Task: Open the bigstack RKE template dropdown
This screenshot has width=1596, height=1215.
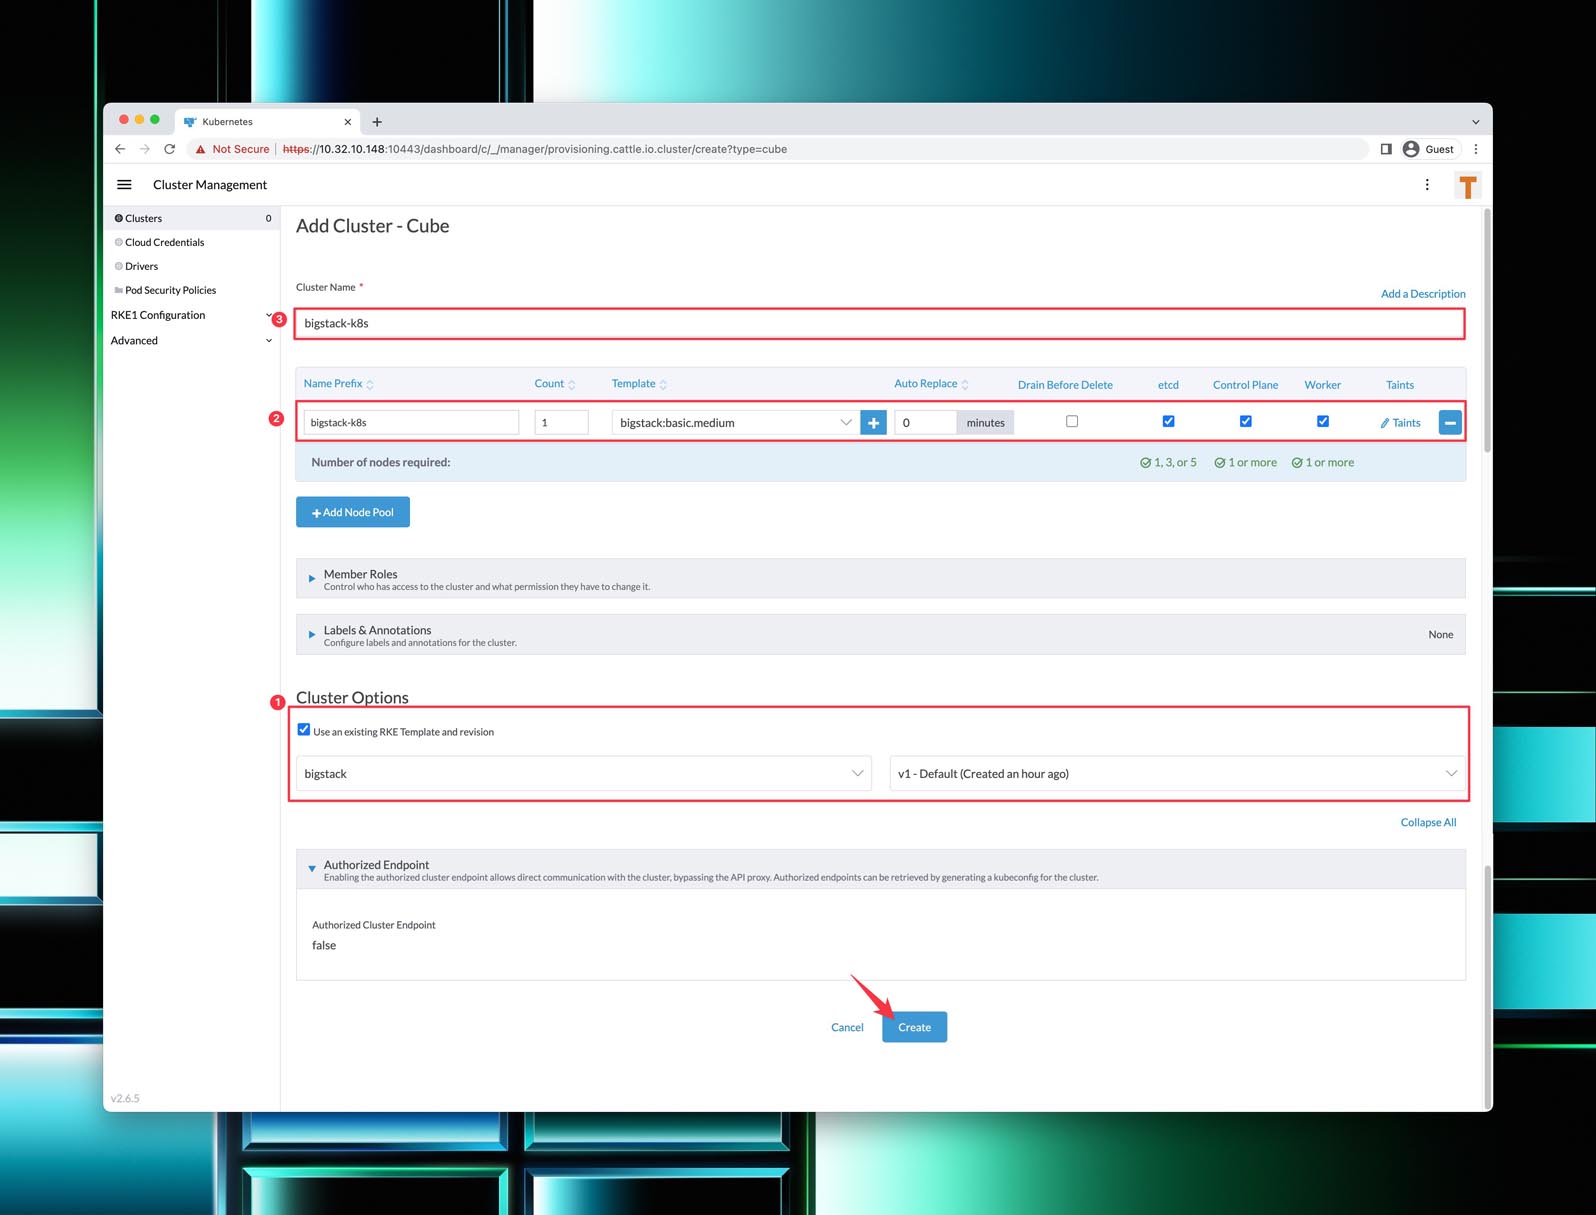Action: [x=584, y=774]
